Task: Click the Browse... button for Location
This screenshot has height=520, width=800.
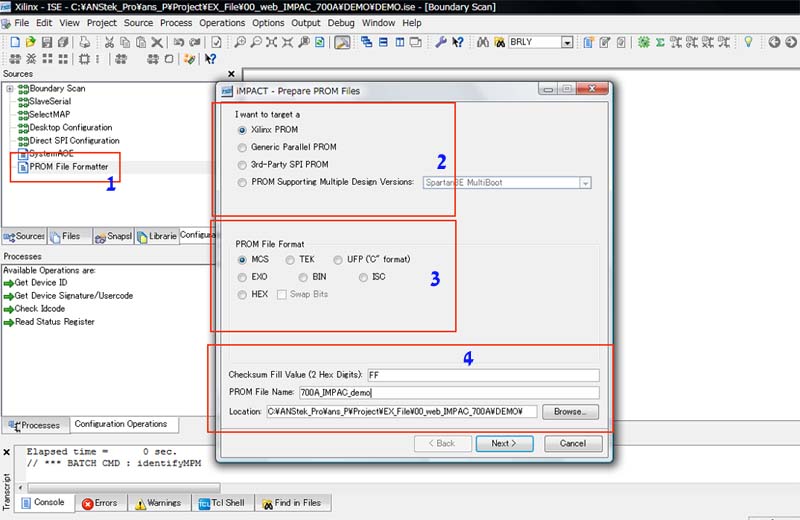Action: pos(570,412)
